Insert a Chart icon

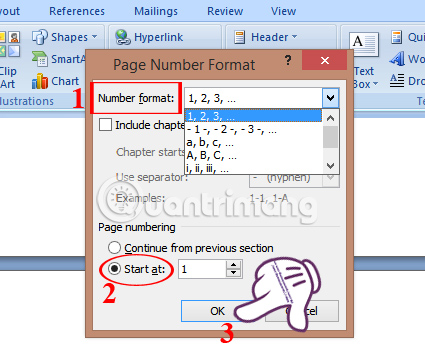tap(40, 81)
